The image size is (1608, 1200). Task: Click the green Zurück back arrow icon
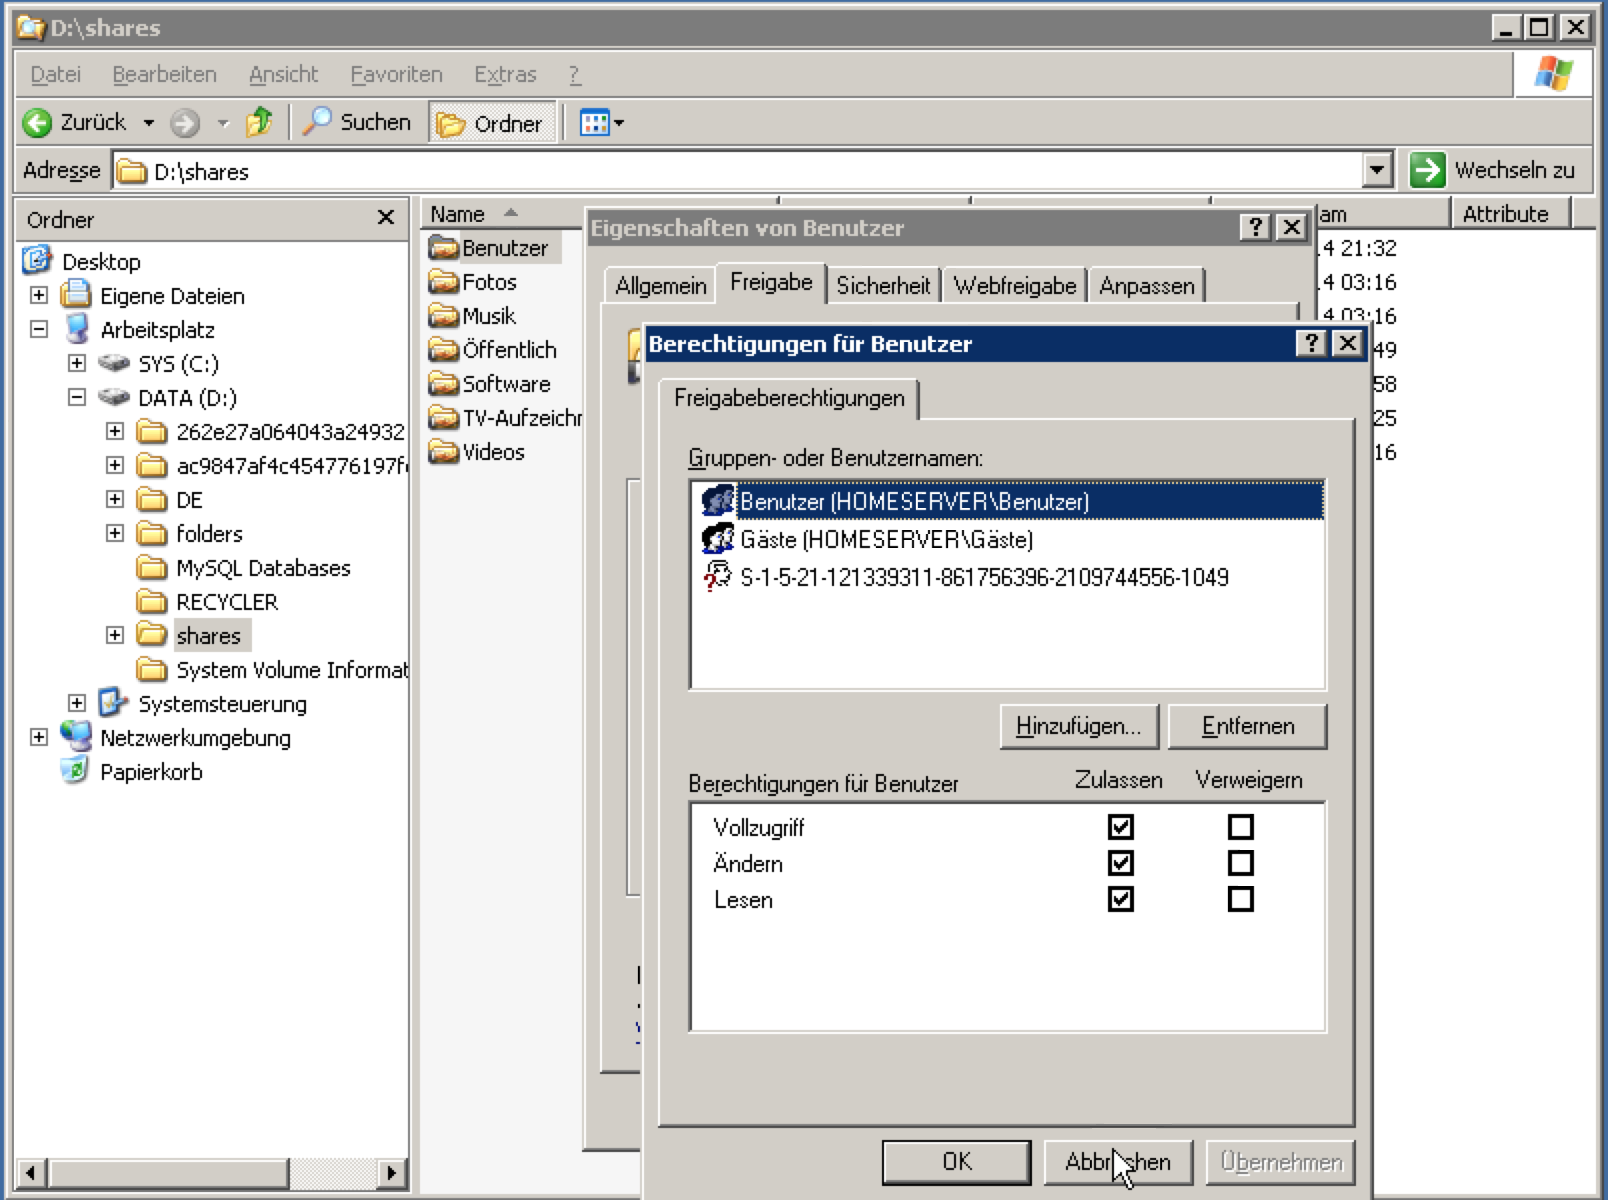37,123
